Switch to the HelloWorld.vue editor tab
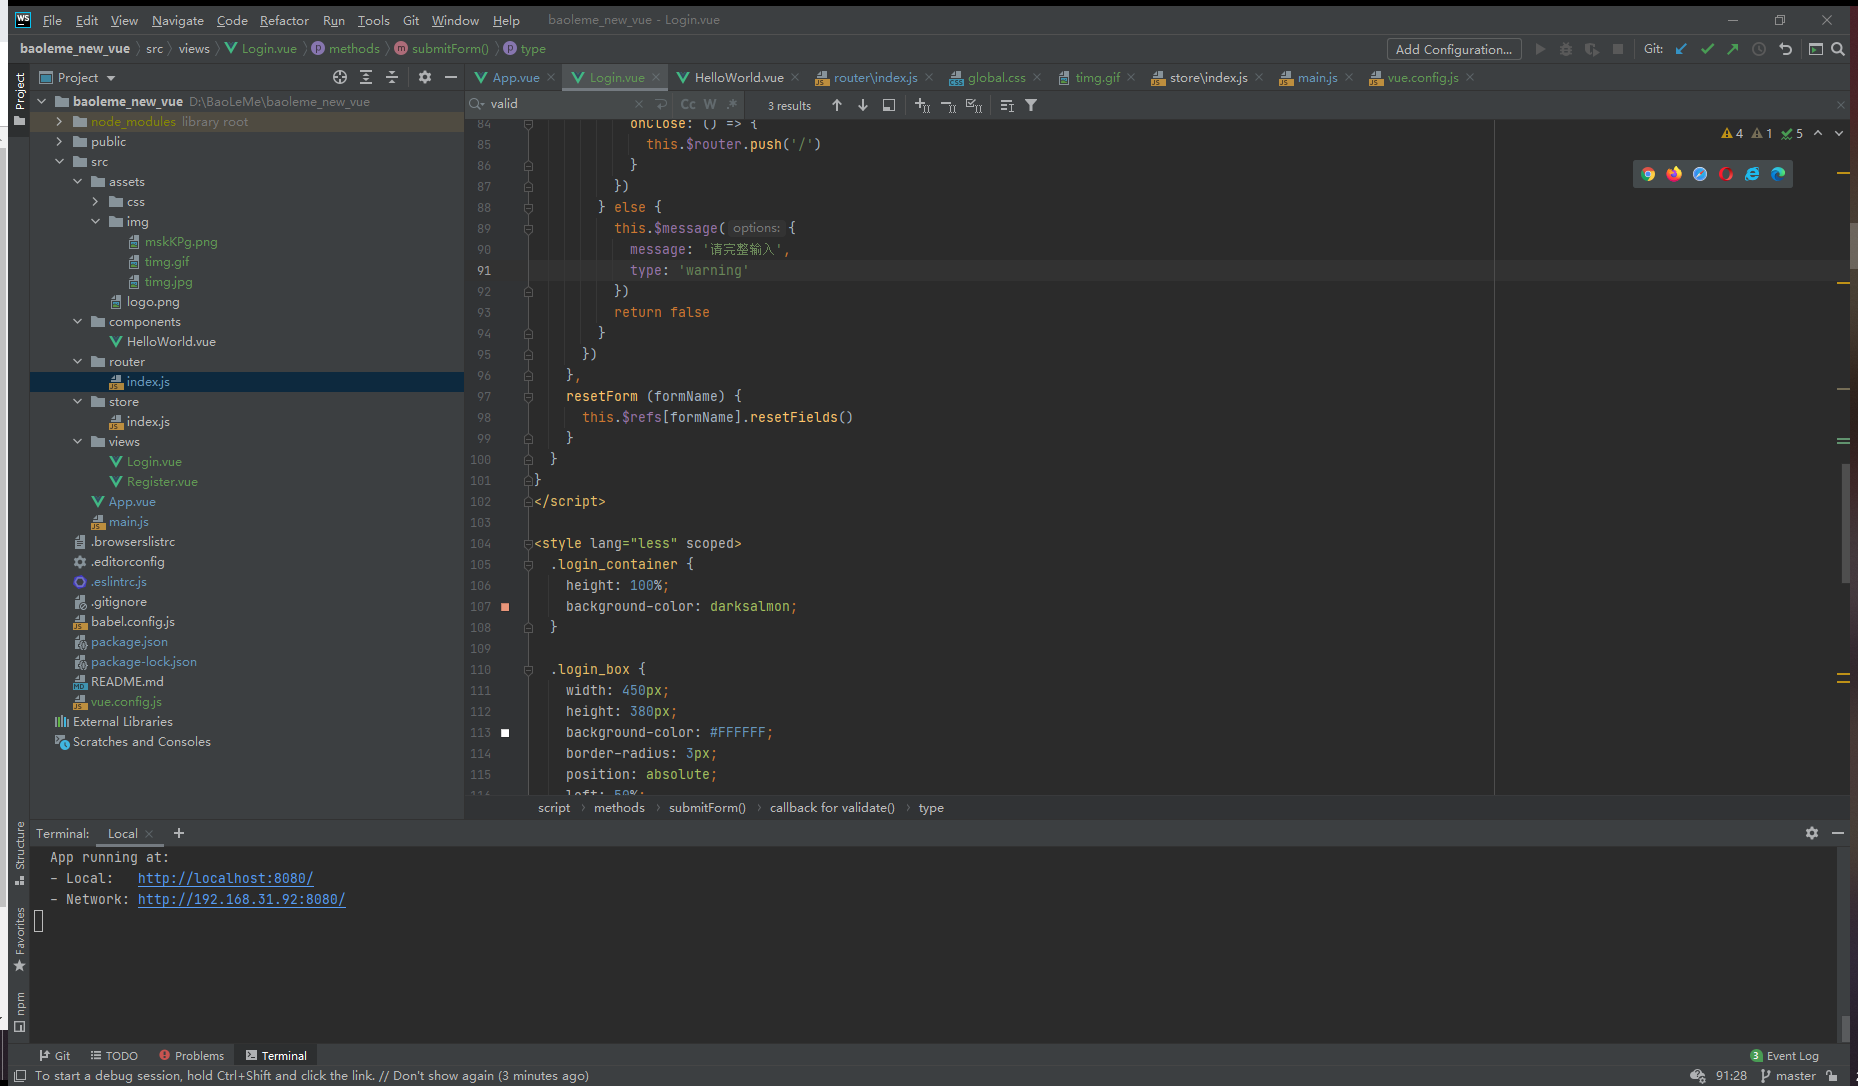The image size is (1858, 1086). coord(738,78)
